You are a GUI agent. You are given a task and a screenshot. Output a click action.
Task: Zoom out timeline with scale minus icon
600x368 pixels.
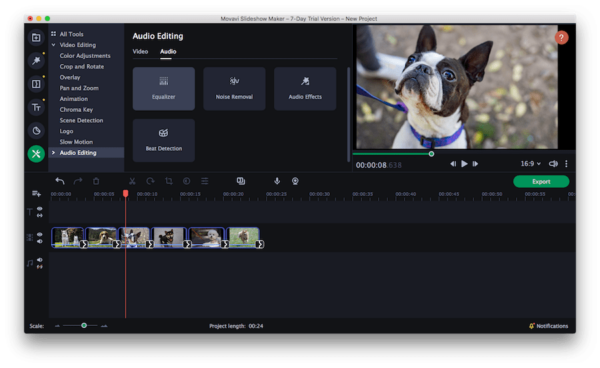(57, 326)
